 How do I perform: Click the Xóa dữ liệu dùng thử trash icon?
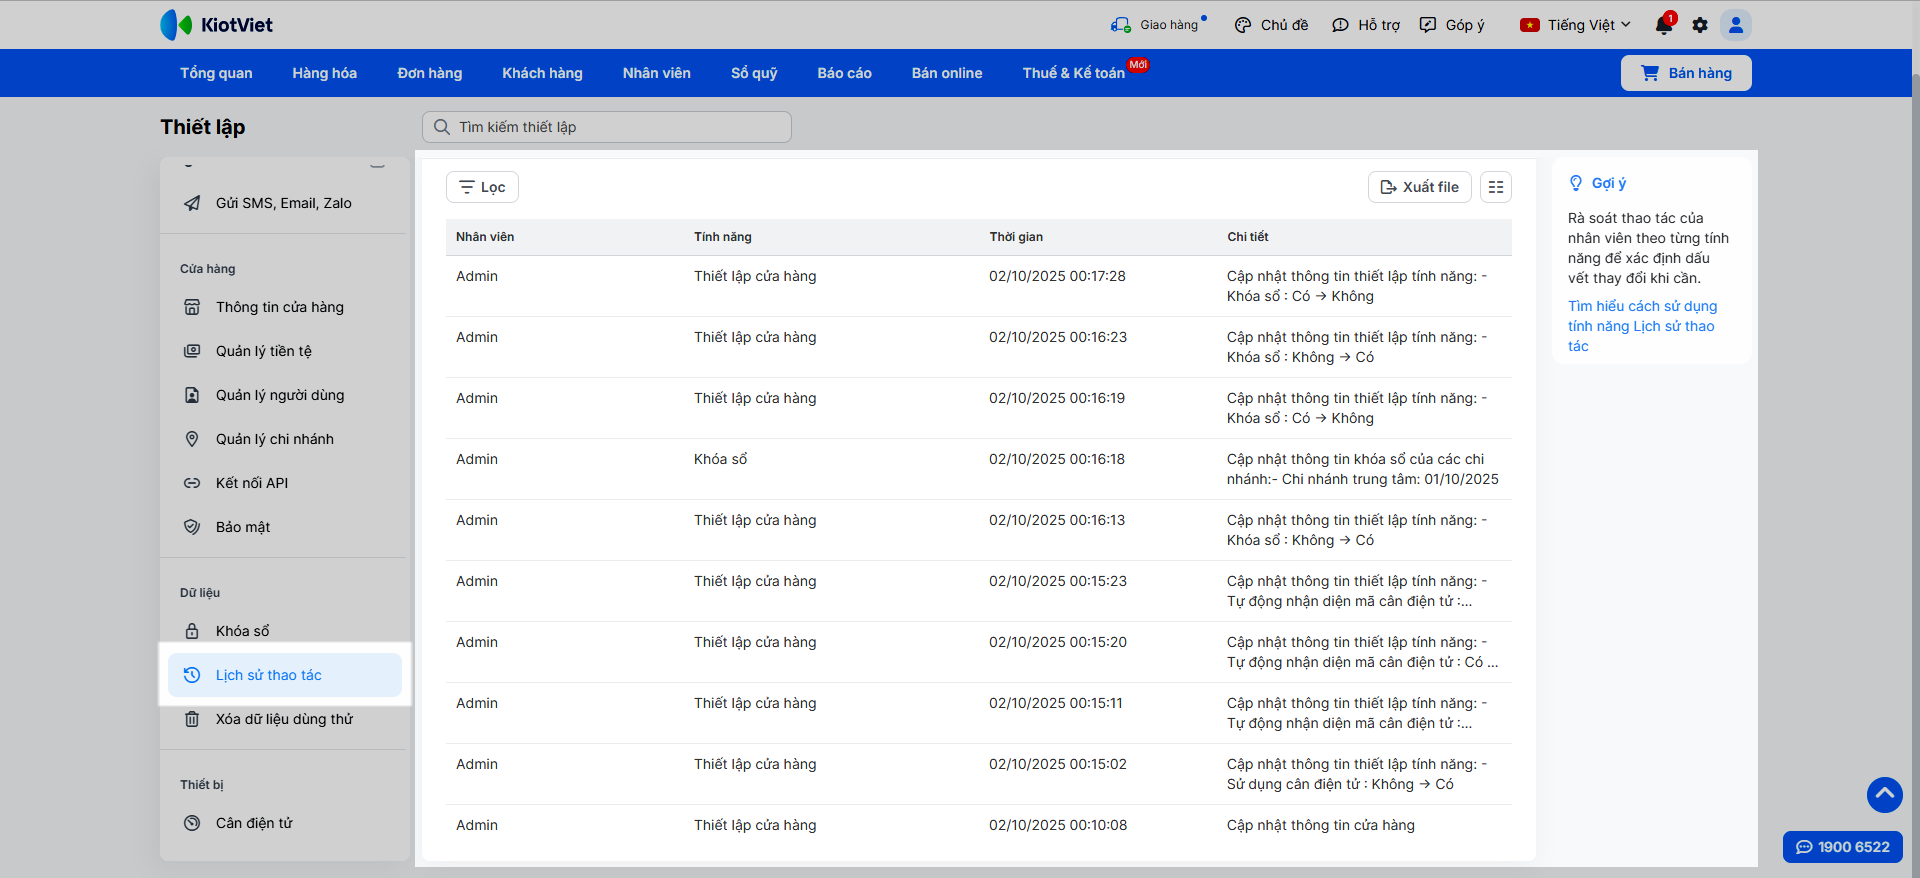point(192,719)
